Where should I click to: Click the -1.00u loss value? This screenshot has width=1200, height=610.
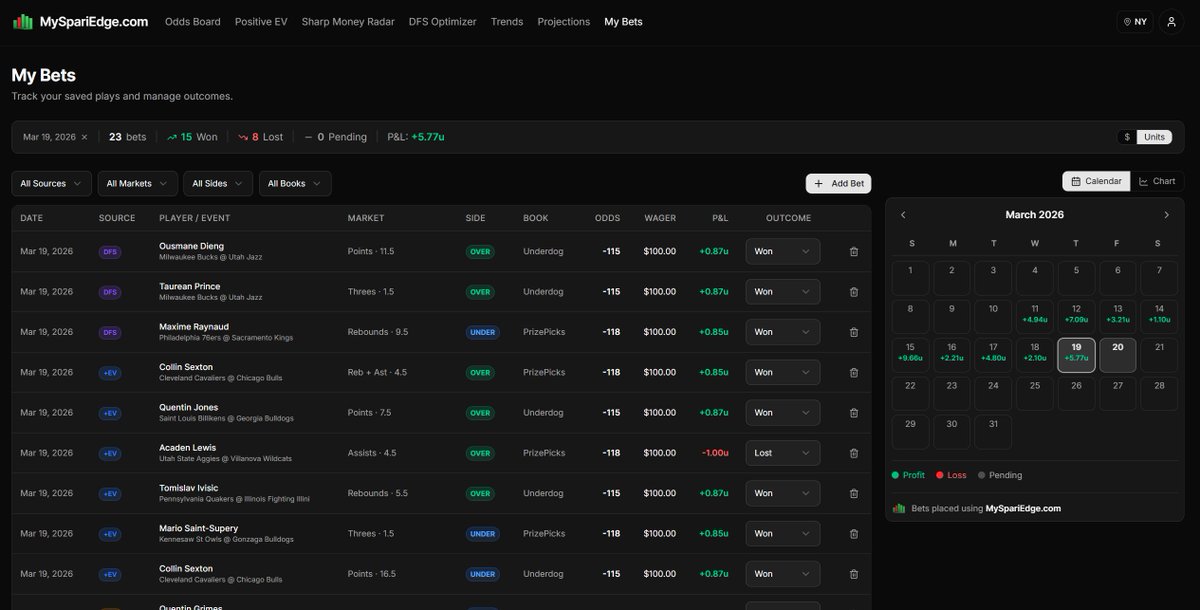(715, 453)
